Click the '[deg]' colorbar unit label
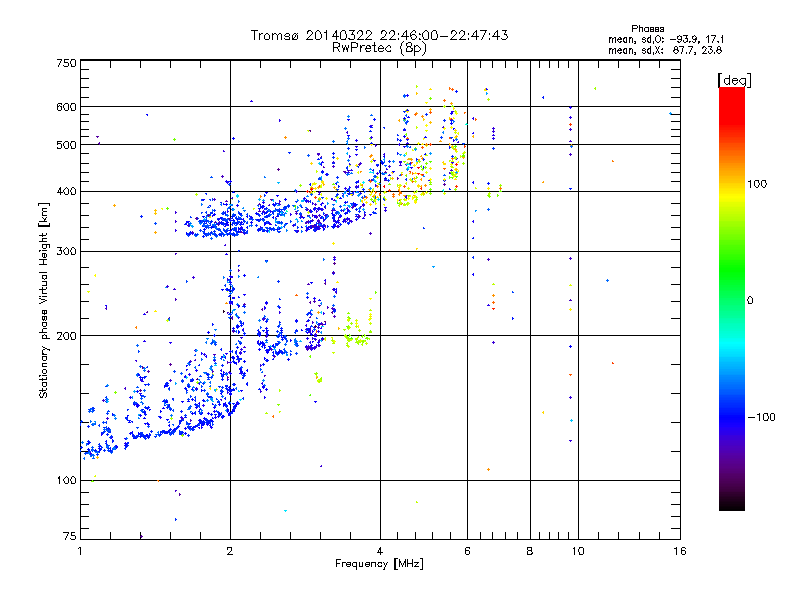The width and height of the screenshot is (800, 600). [734, 80]
